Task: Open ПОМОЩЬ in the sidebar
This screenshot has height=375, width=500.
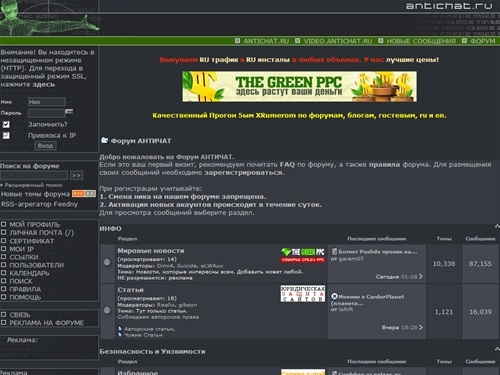Action: (25, 297)
